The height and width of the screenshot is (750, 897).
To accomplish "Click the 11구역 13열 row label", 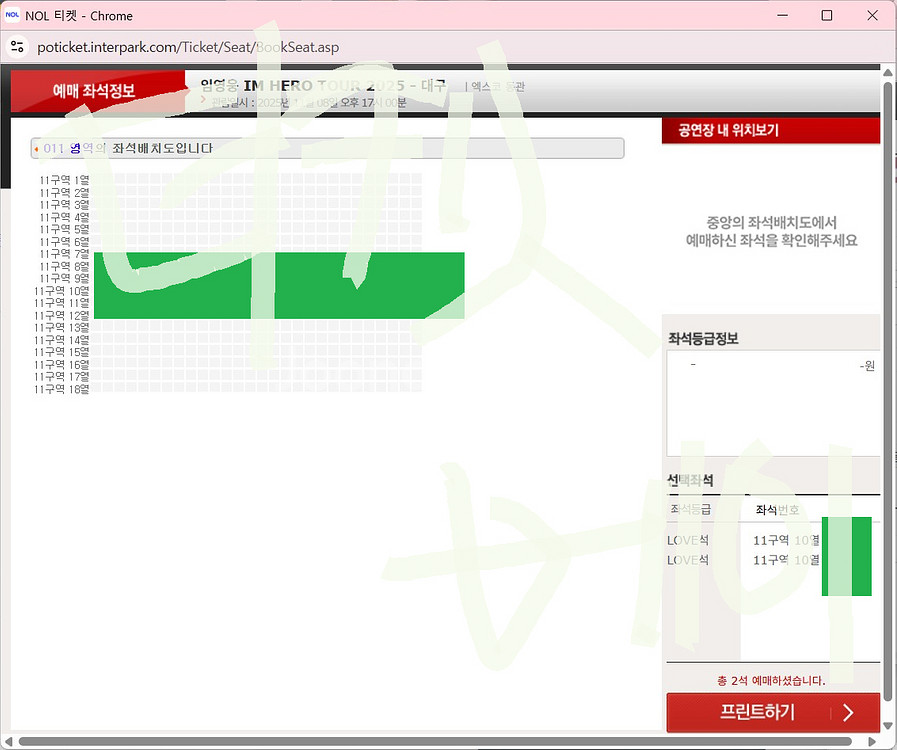I will click(x=62, y=328).
